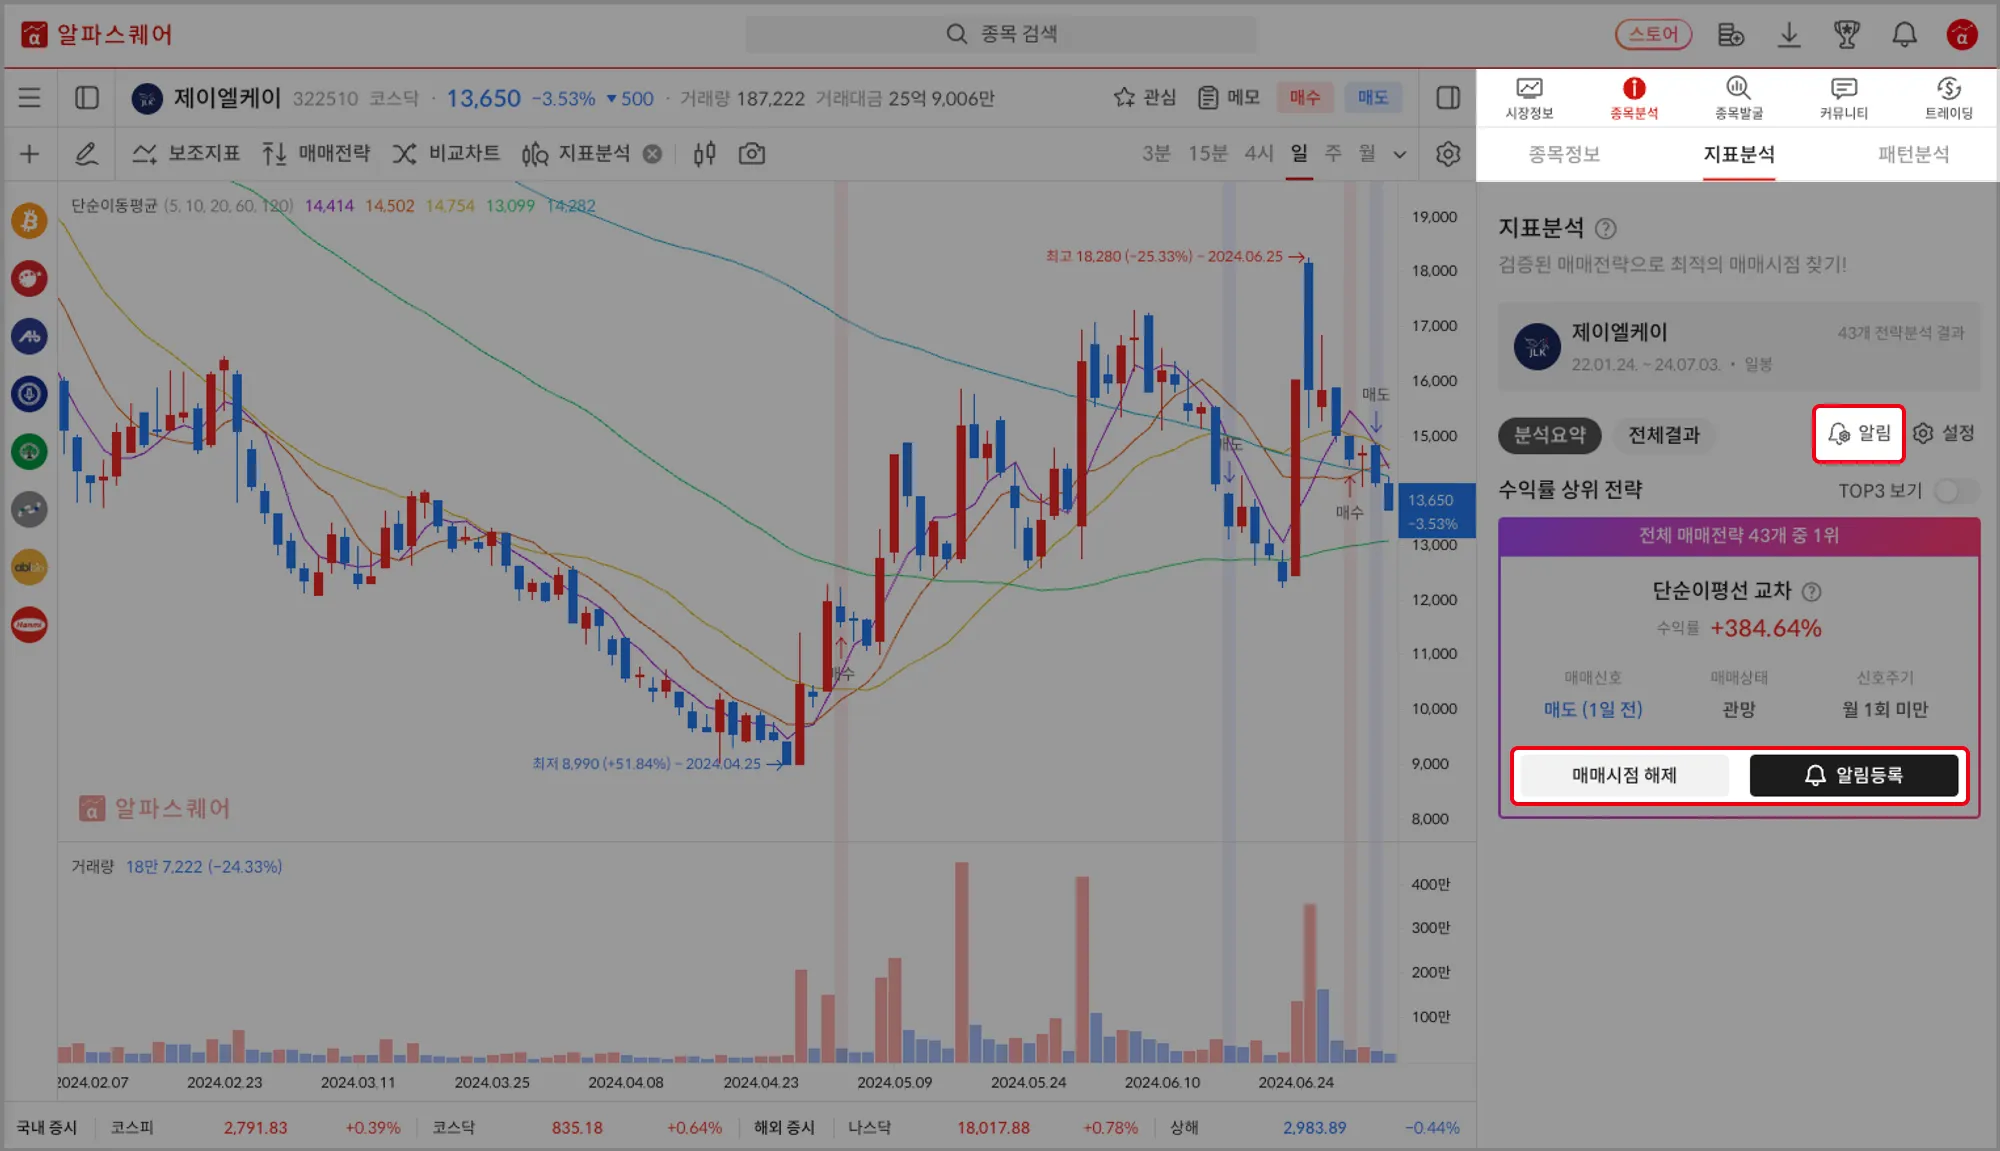
Task: Click the 알림등록 button
Action: (1853, 776)
